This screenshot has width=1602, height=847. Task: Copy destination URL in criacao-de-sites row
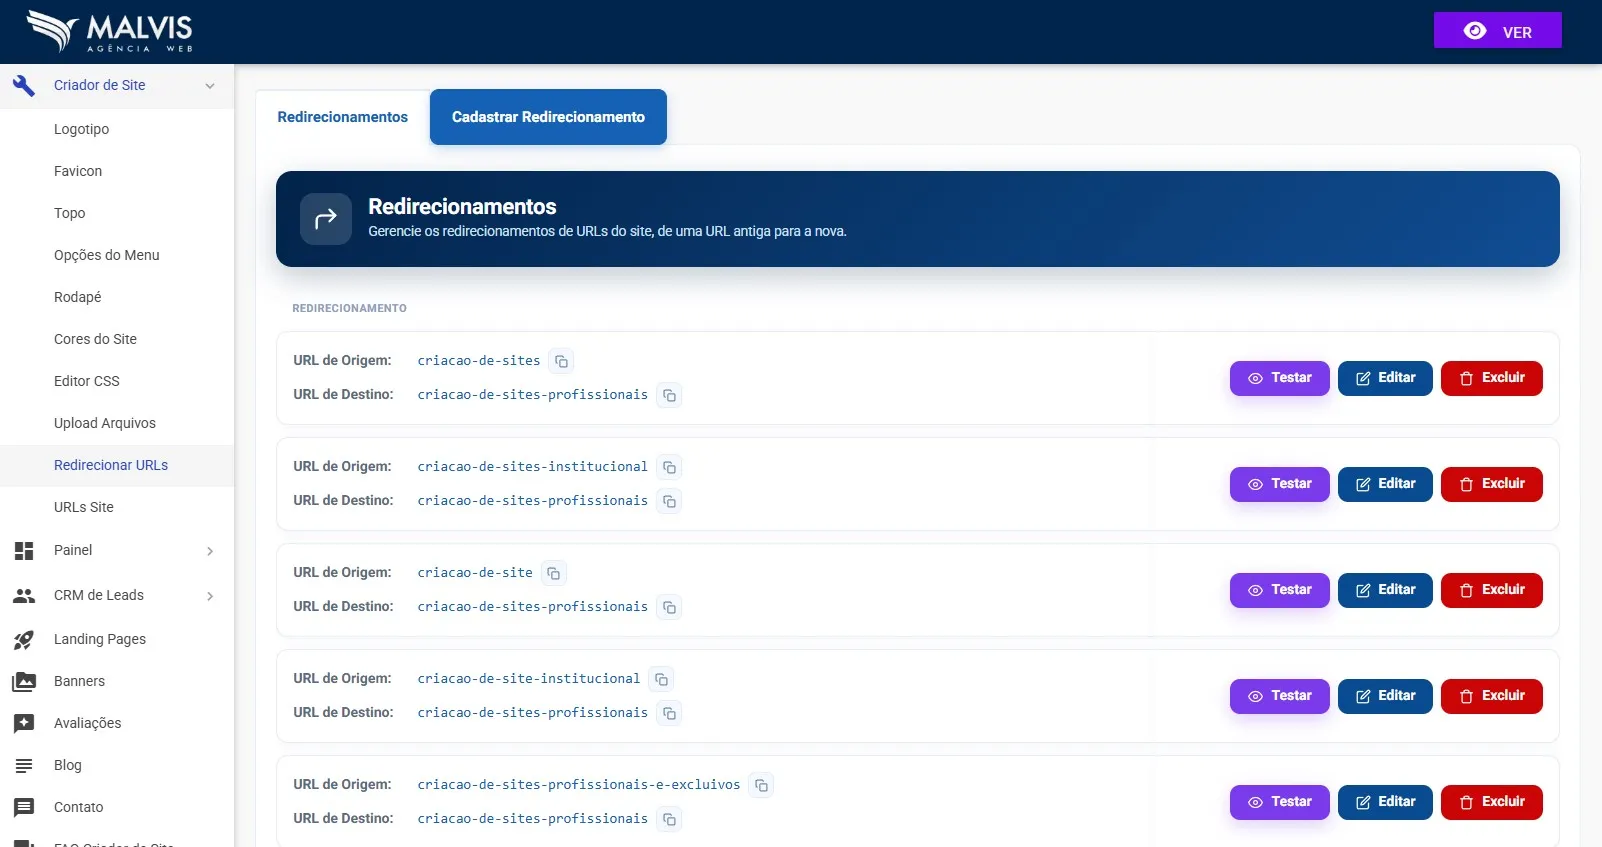click(x=670, y=395)
